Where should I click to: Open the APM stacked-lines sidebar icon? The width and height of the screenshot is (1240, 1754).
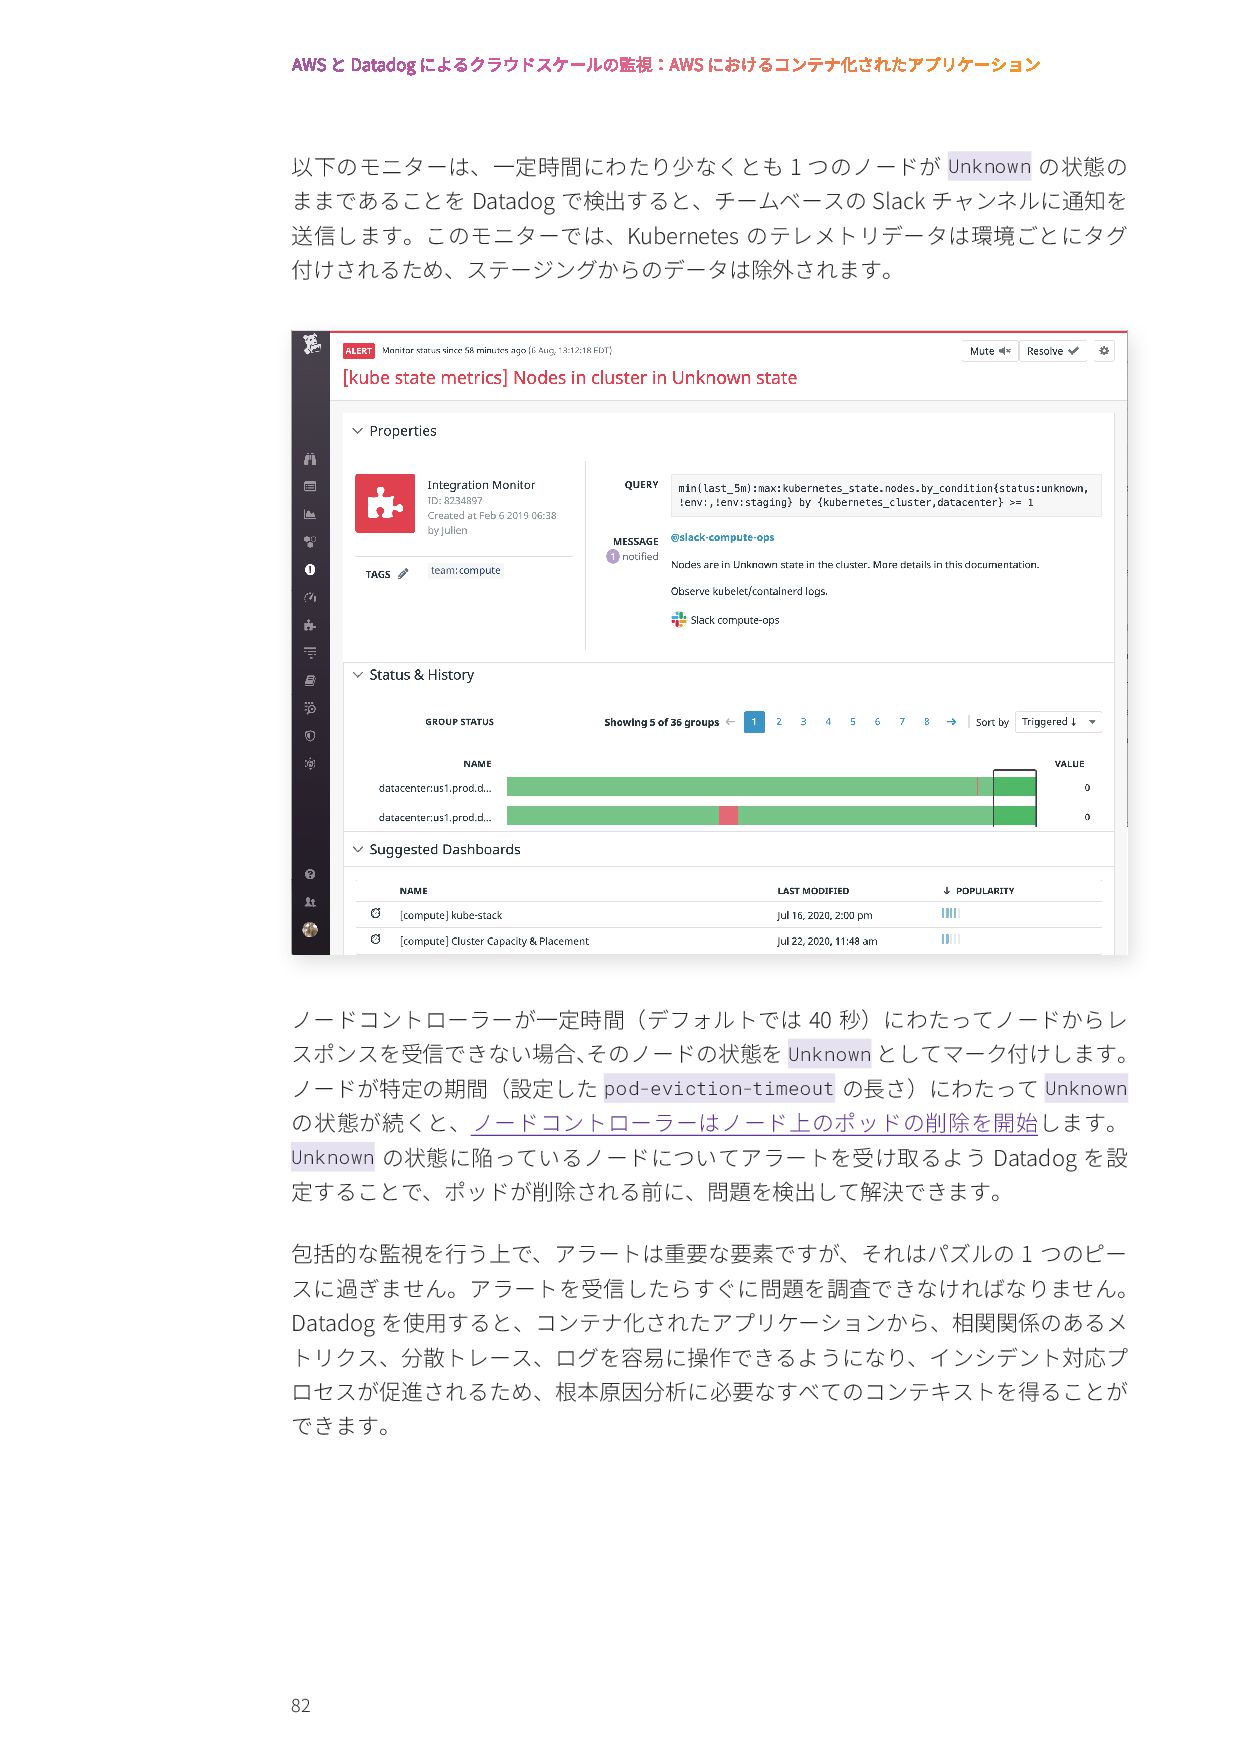310,652
